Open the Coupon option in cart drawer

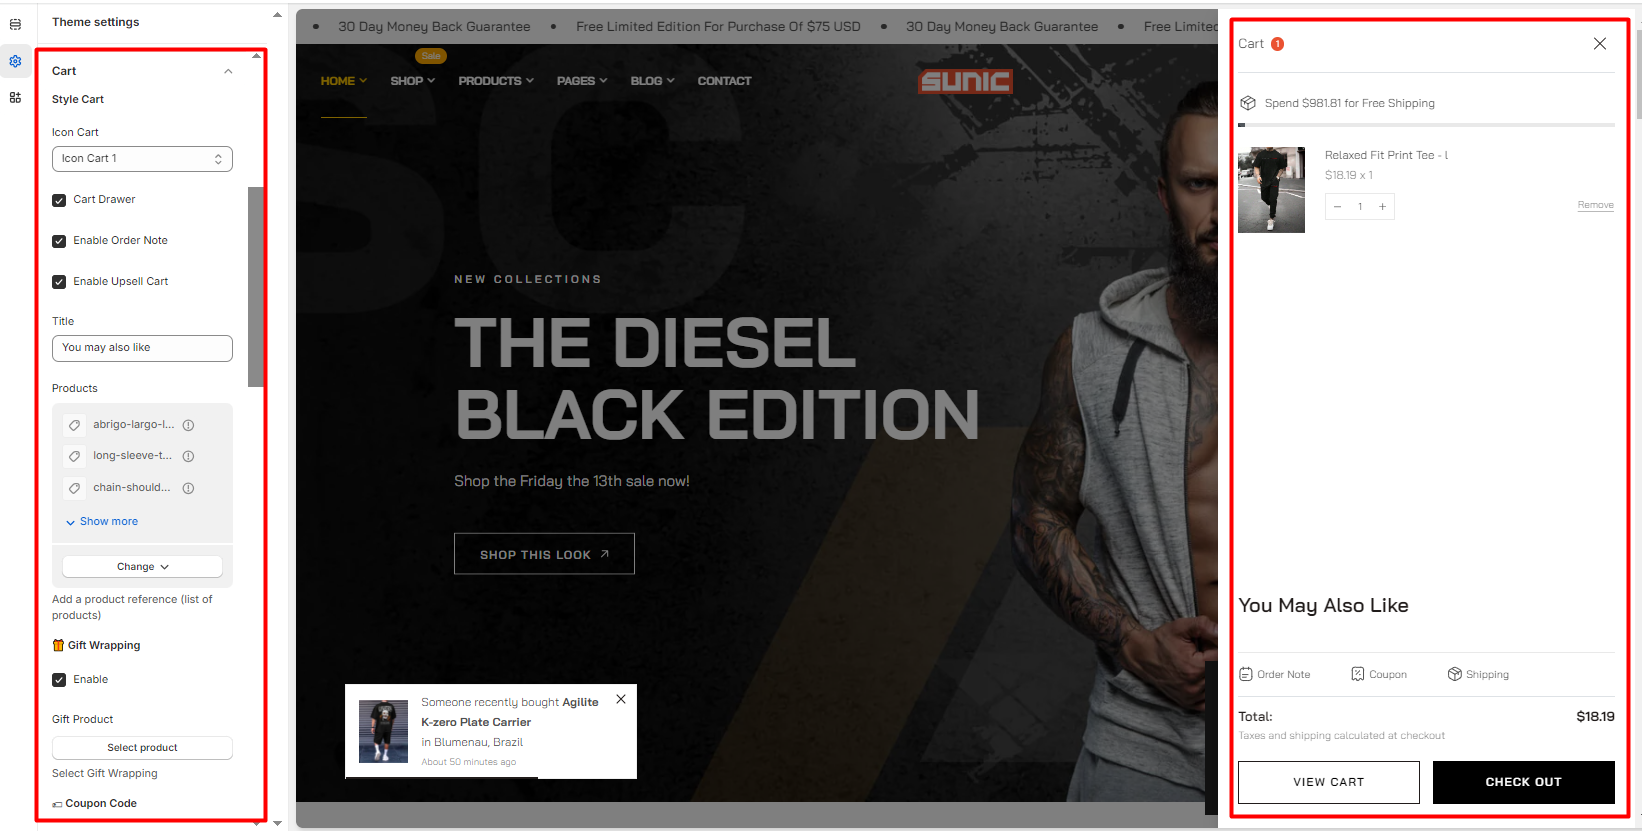[1379, 674]
